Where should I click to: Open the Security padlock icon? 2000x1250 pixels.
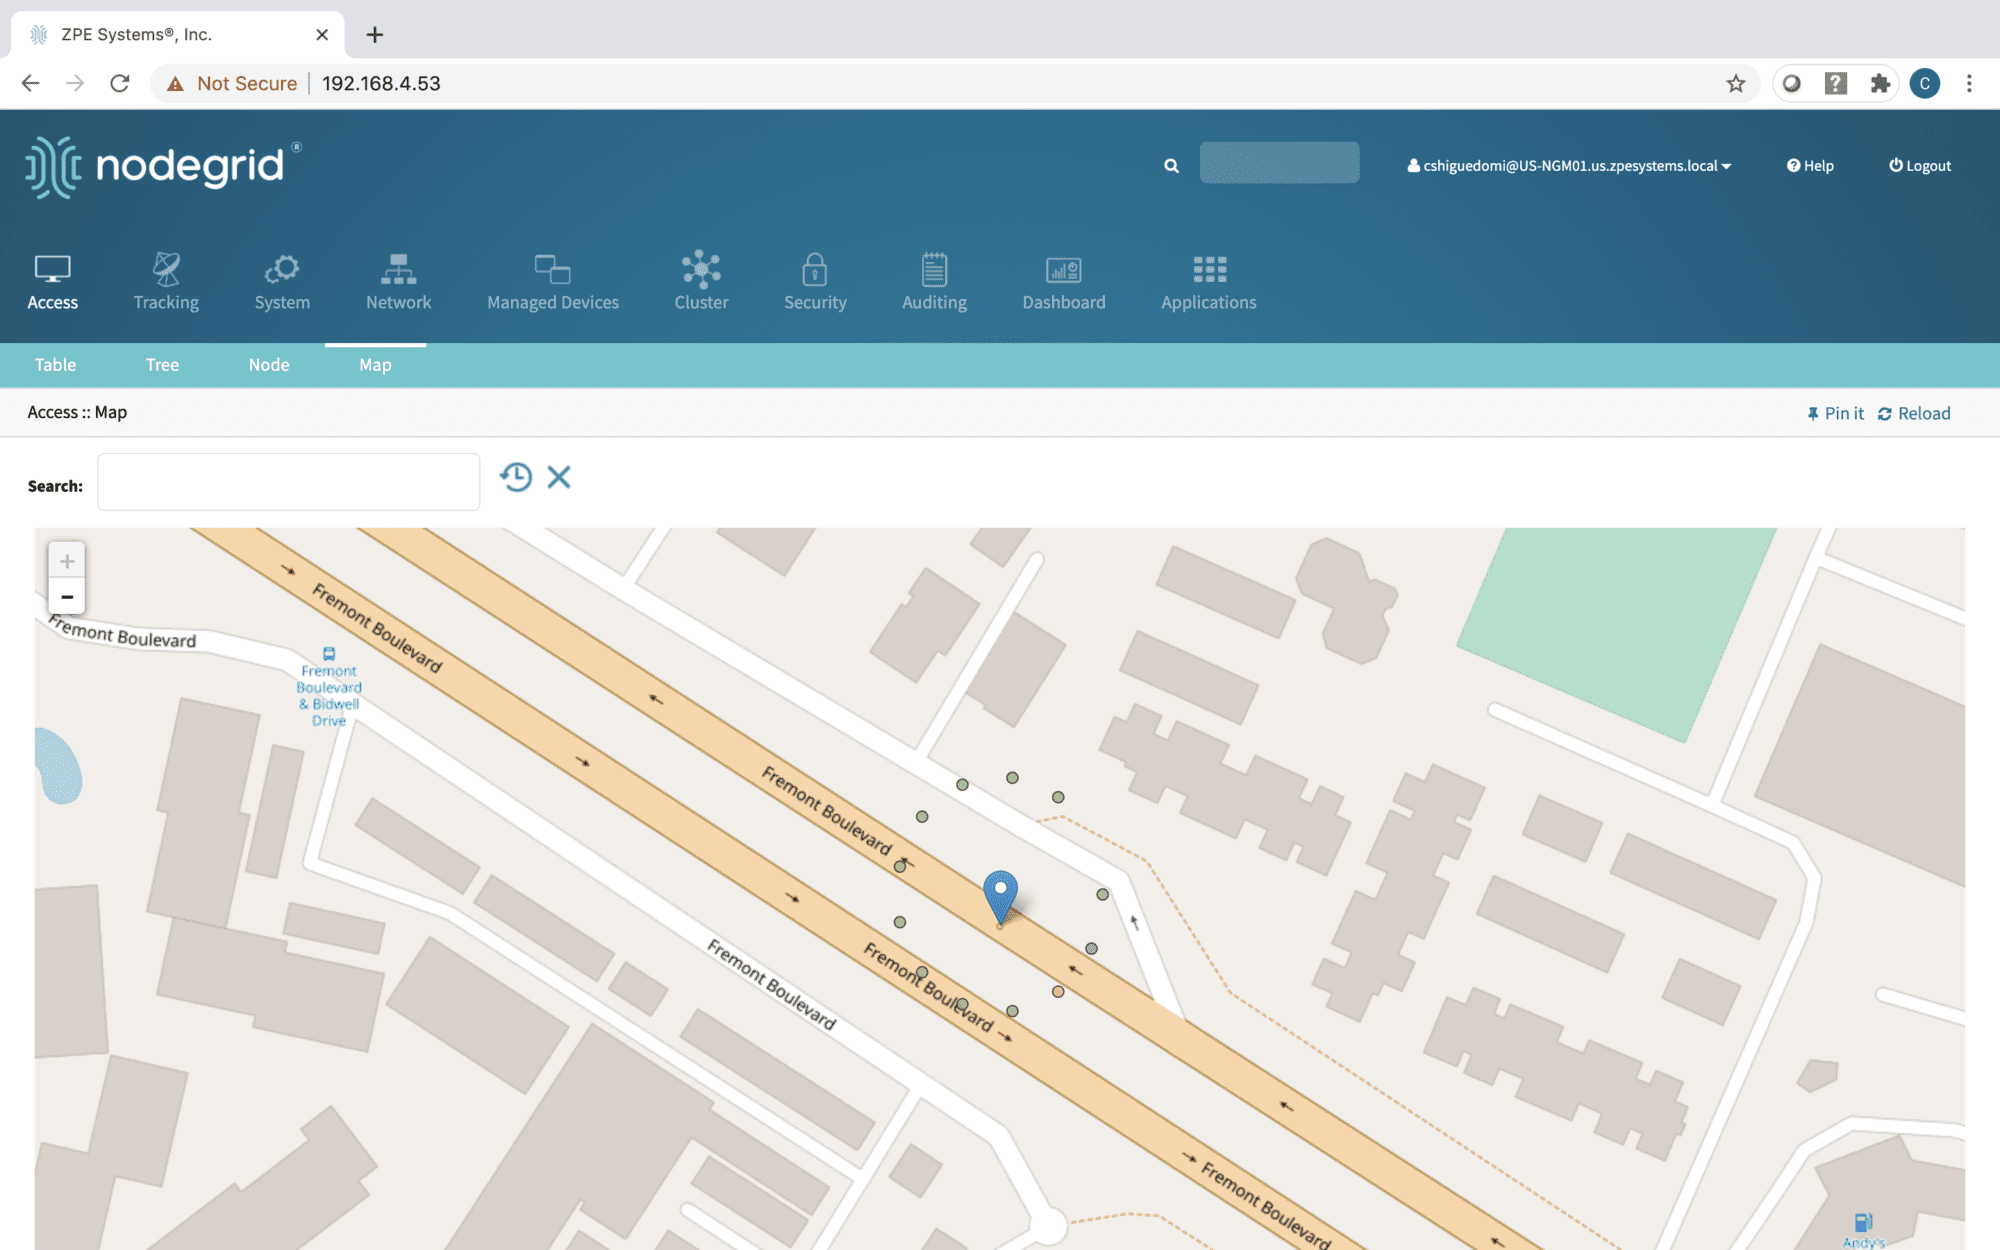pos(814,269)
